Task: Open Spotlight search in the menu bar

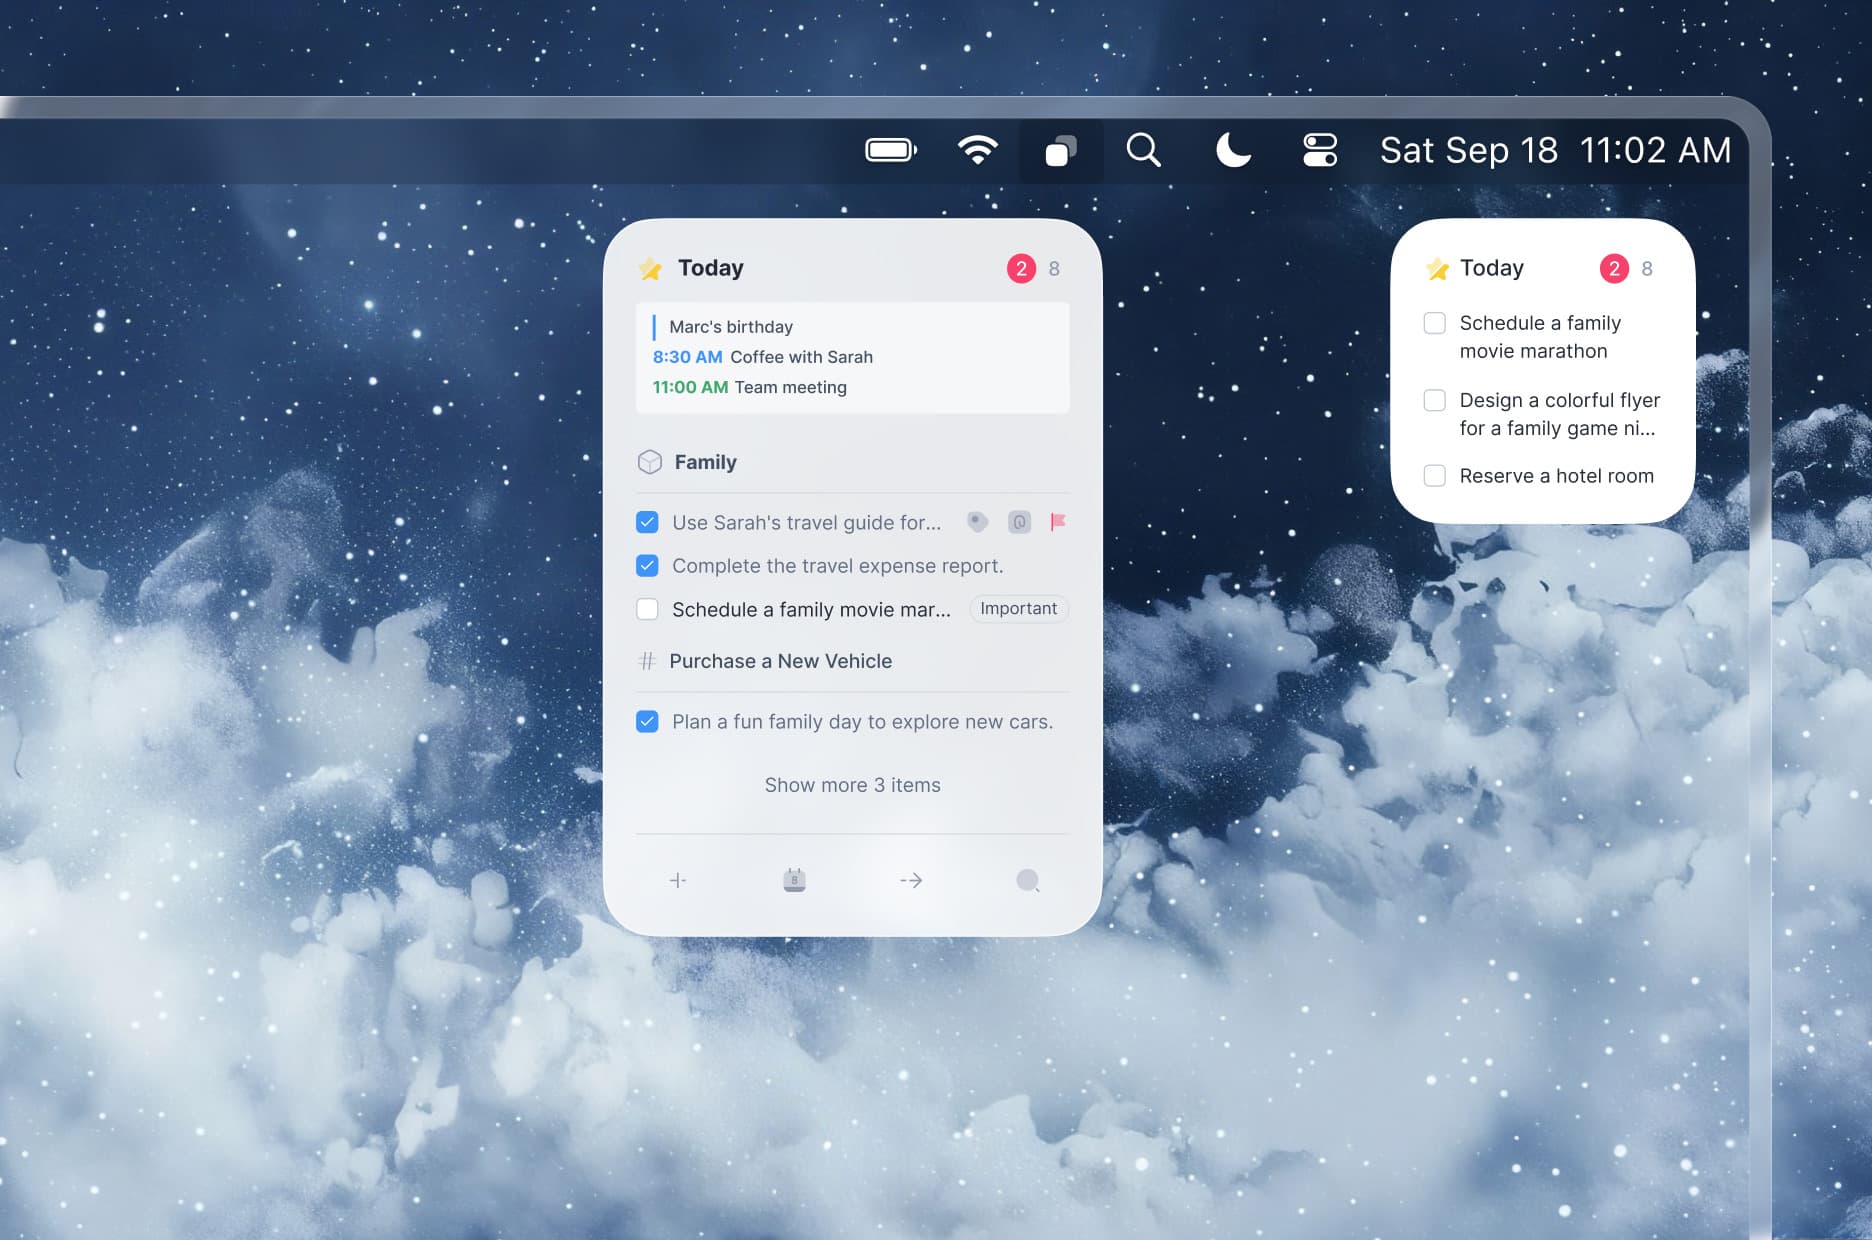Action: (1143, 150)
